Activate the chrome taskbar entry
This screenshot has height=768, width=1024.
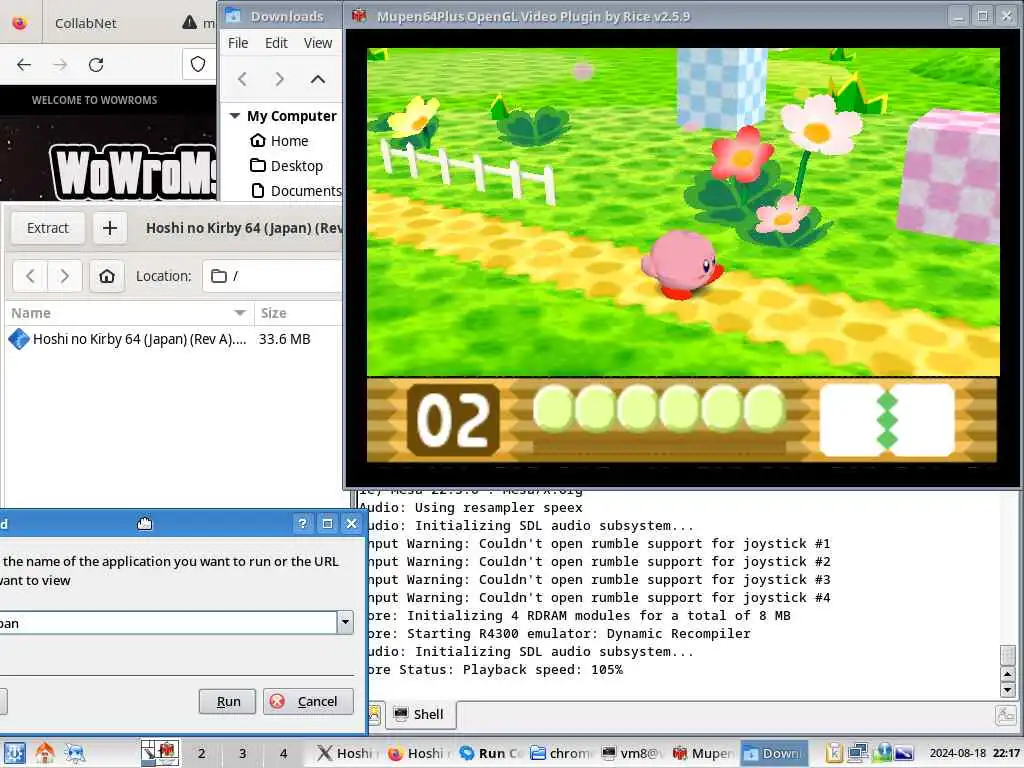[560, 753]
